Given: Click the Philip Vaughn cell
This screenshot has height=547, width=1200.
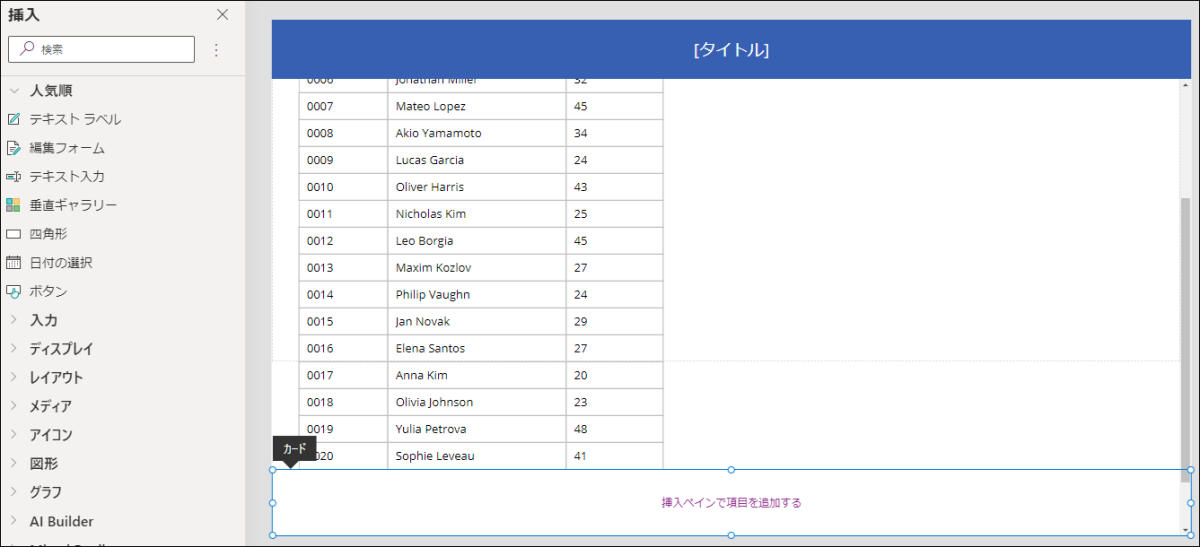Looking at the screenshot, I should [477, 295].
